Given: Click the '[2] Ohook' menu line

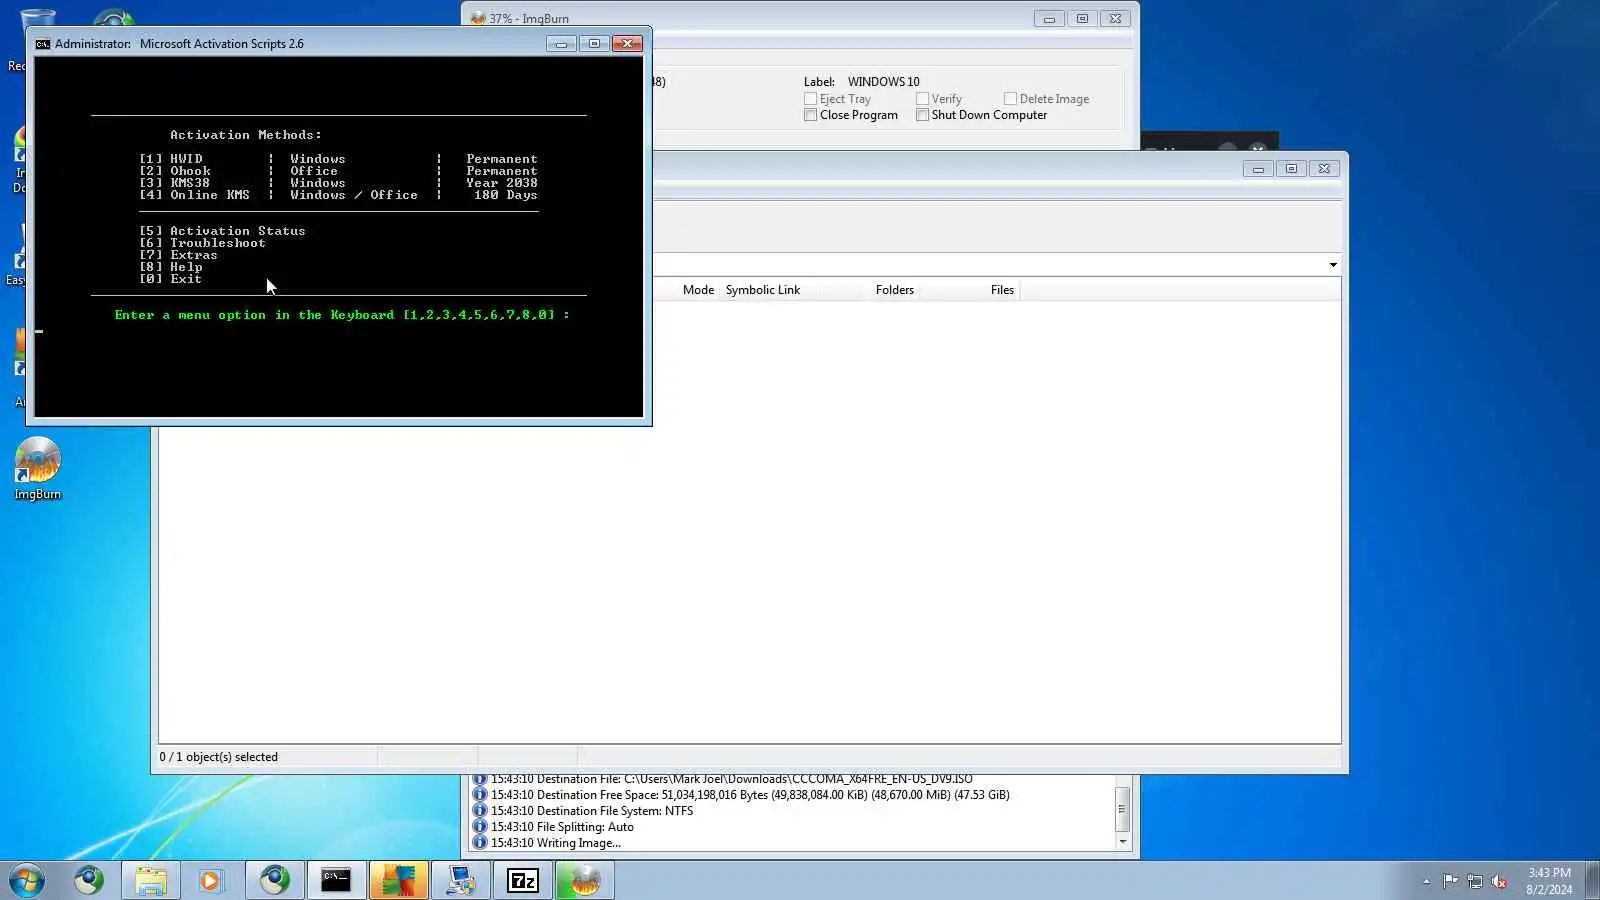Looking at the screenshot, I should pyautogui.click(x=338, y=171).
